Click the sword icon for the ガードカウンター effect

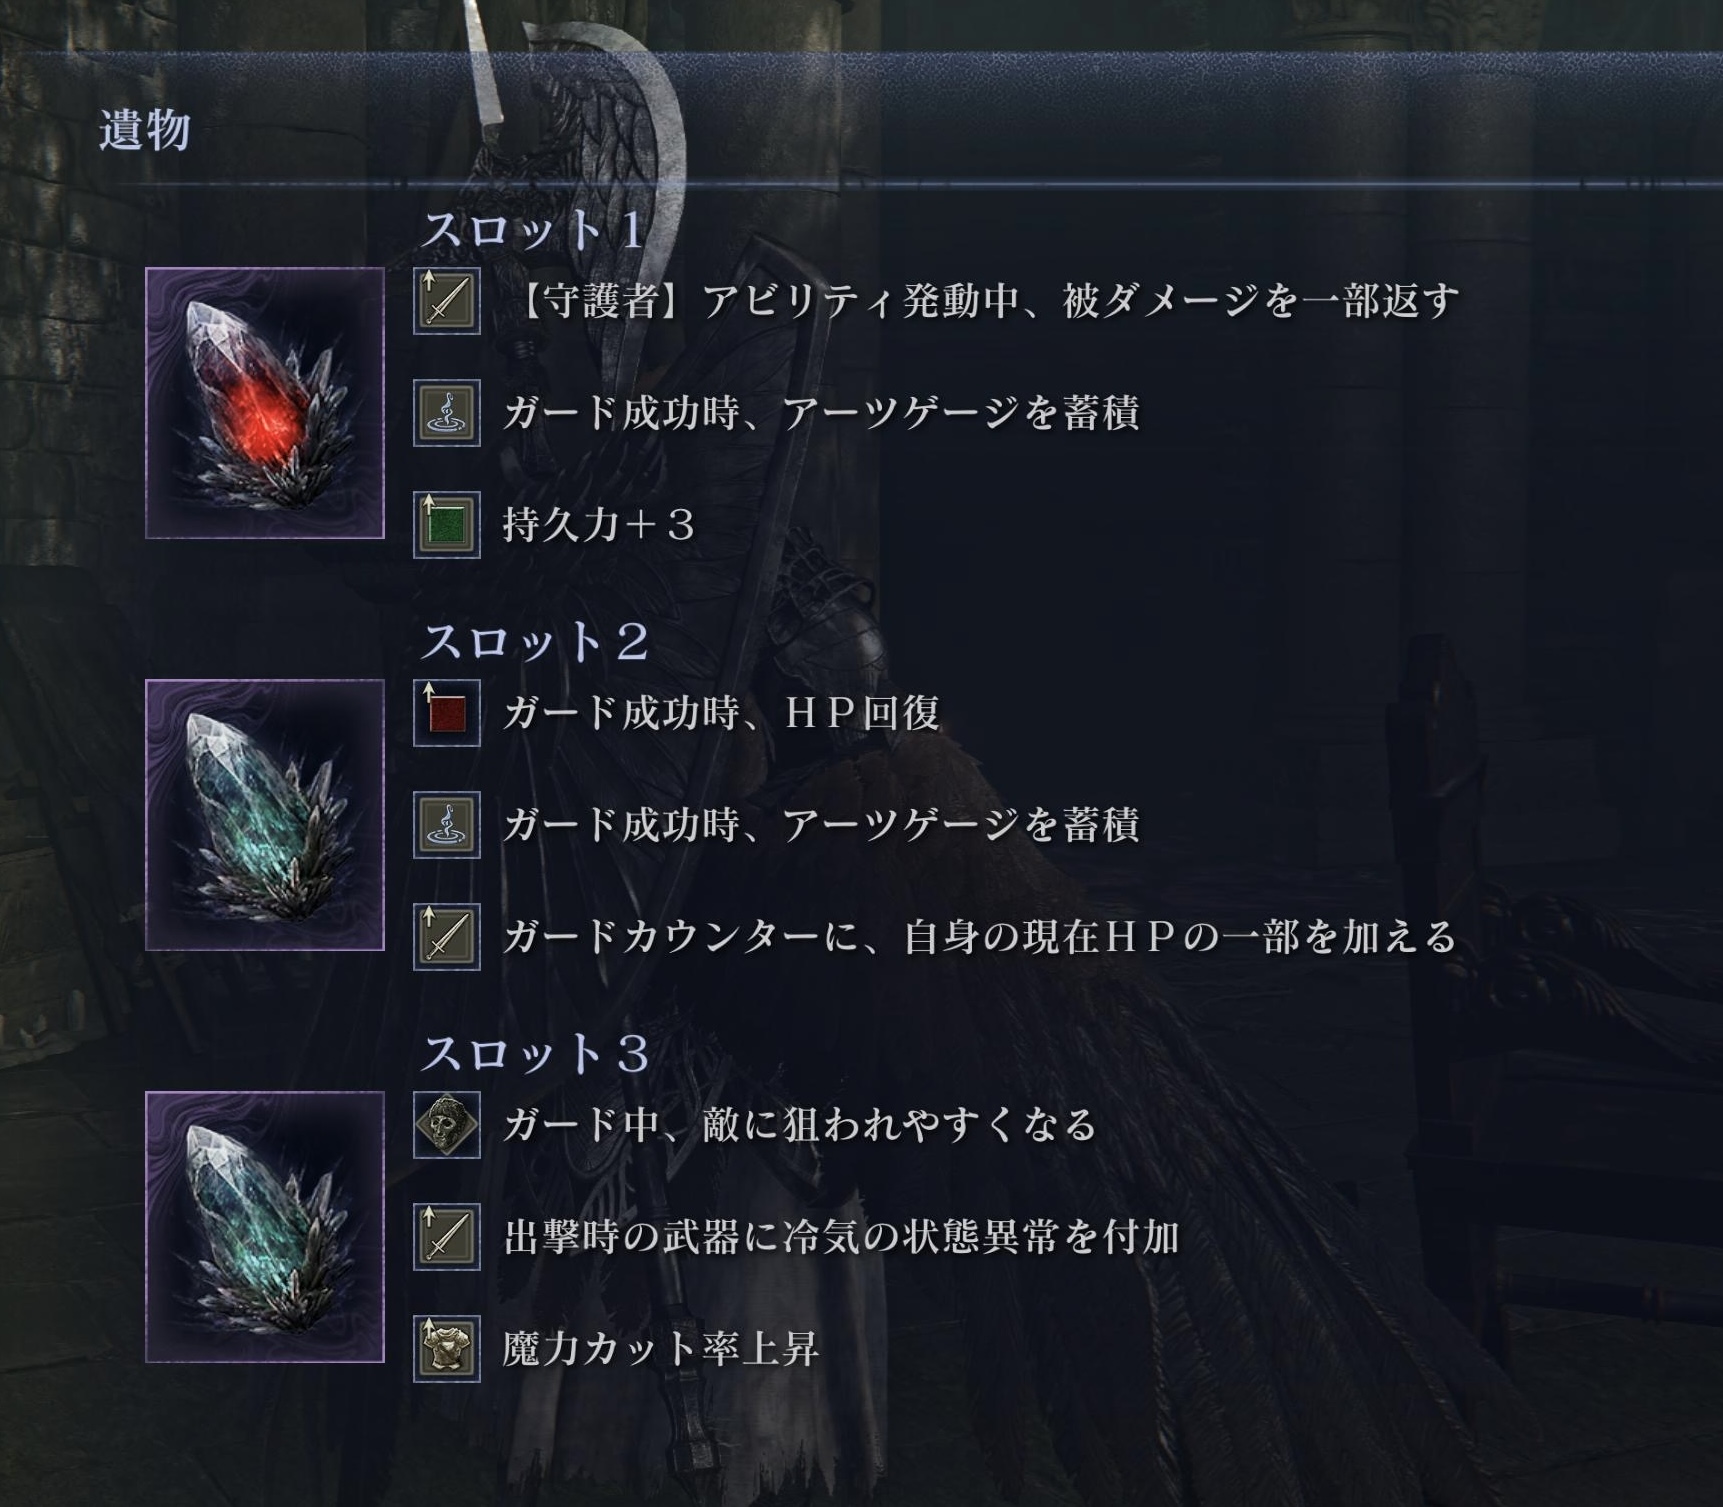447,937
